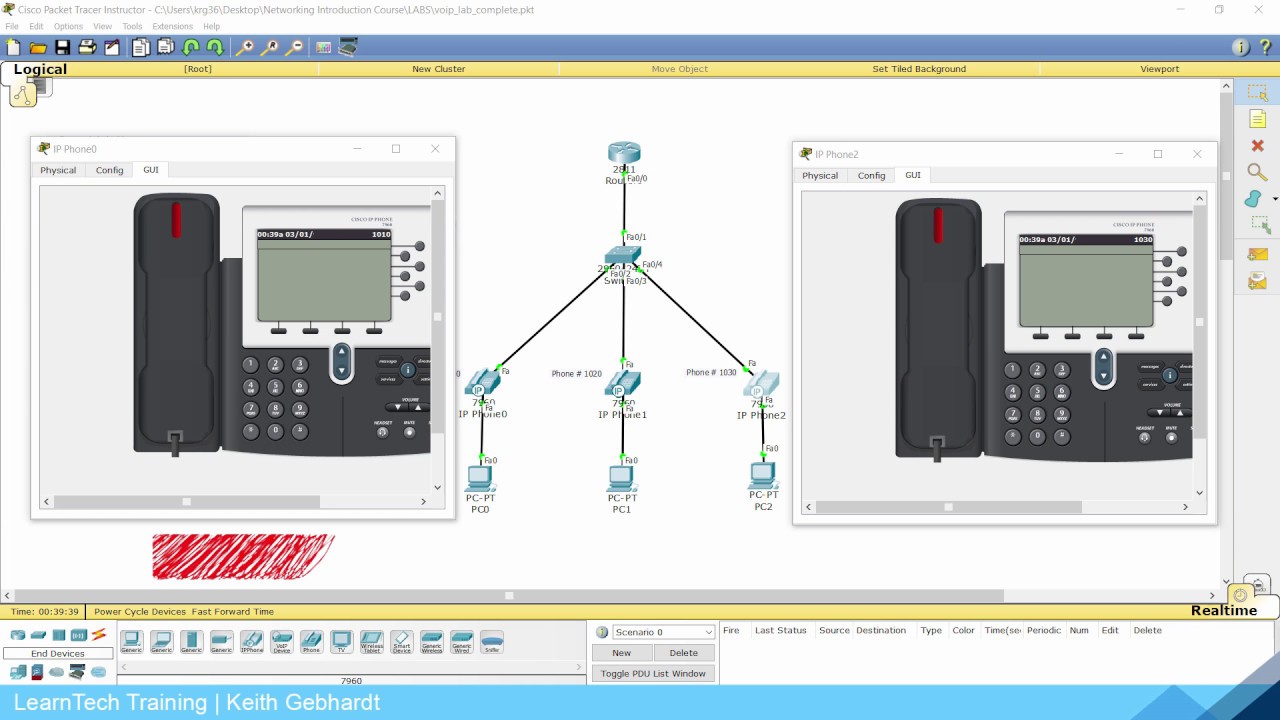Click Fast Forward Time
1280x720 pixels.
pos(233,611)
